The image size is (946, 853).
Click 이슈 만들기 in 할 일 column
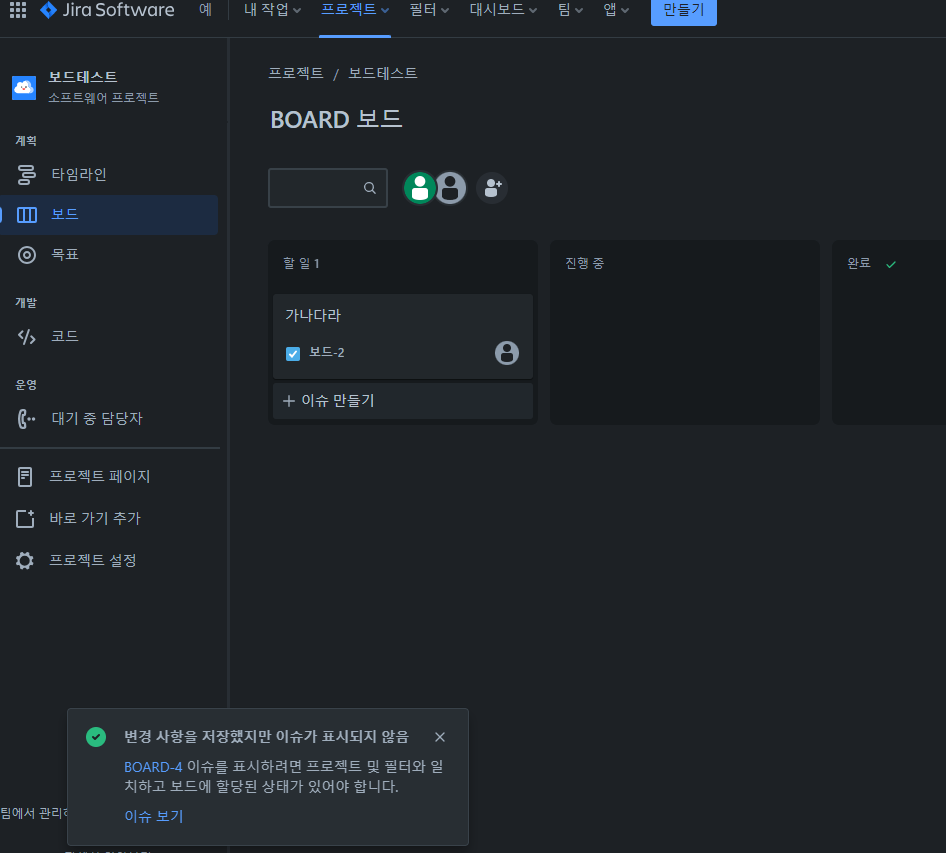coord(403,401)
